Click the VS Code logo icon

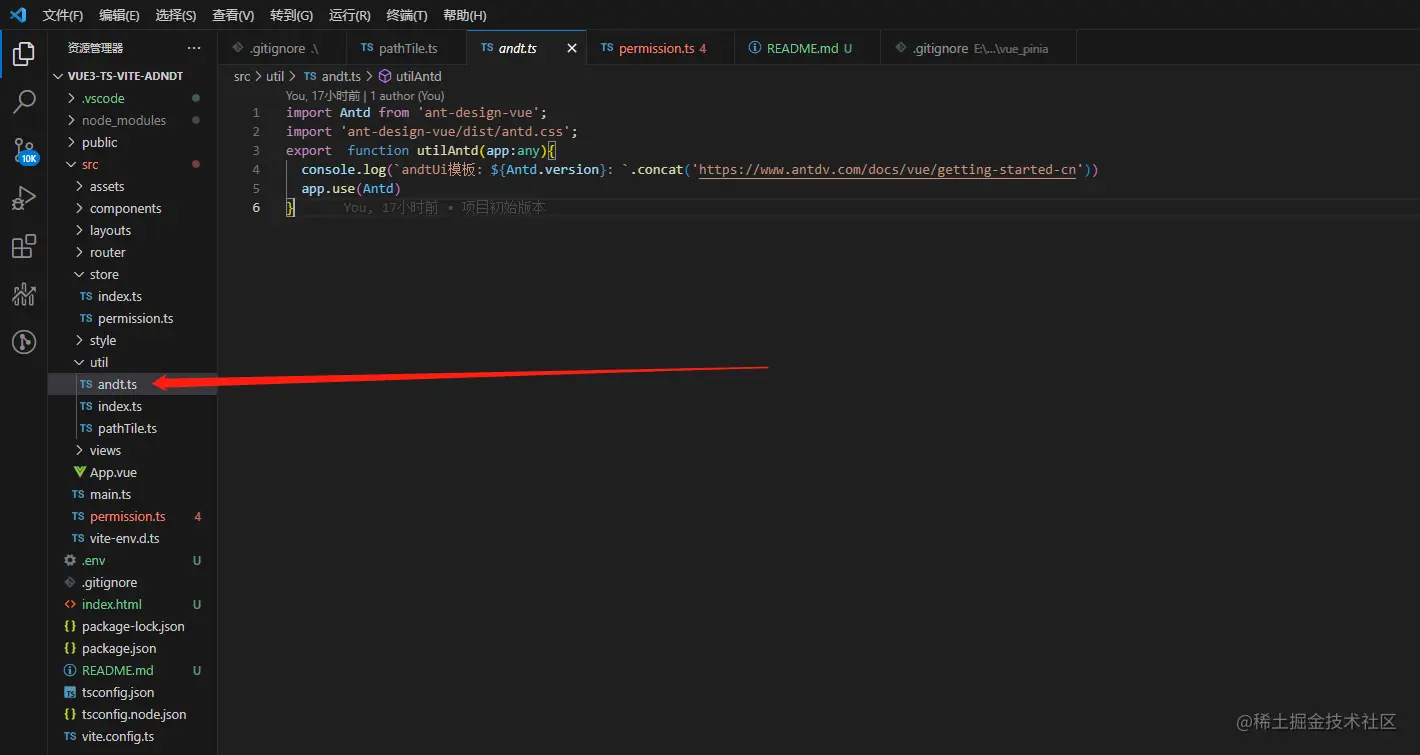[x=18, y=15]
